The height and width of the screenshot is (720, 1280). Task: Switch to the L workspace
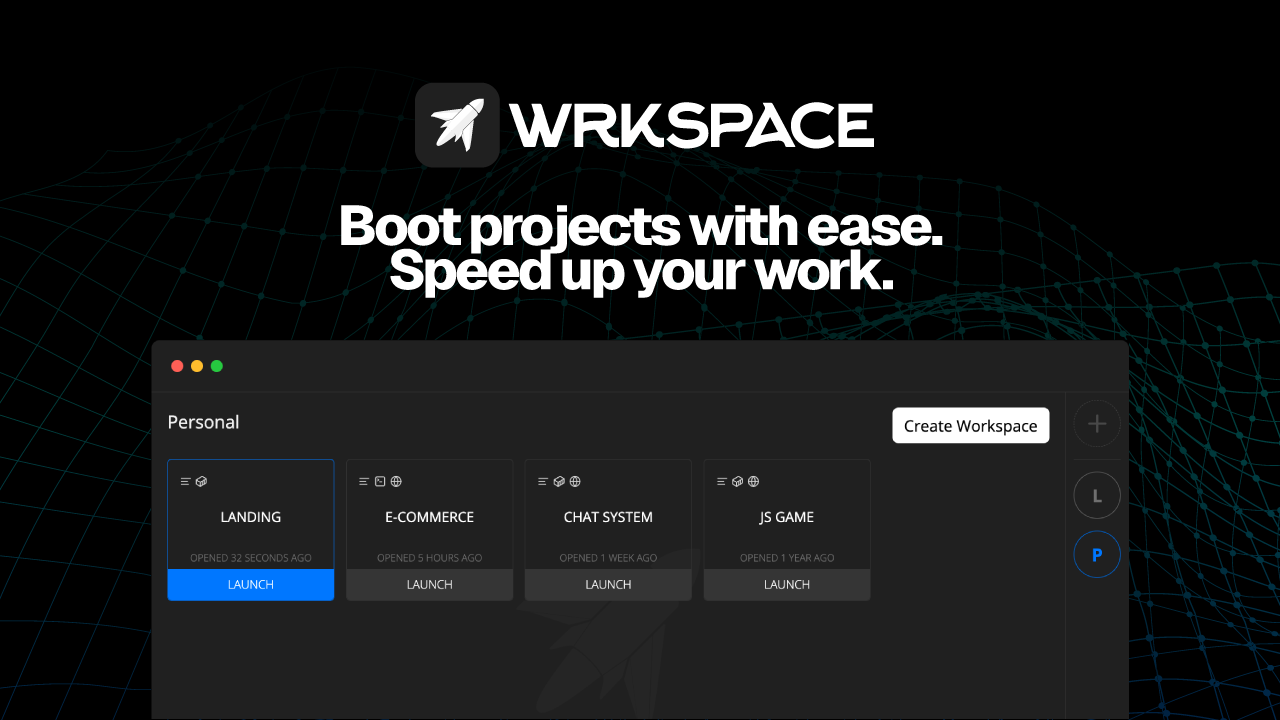point(1097,494)
